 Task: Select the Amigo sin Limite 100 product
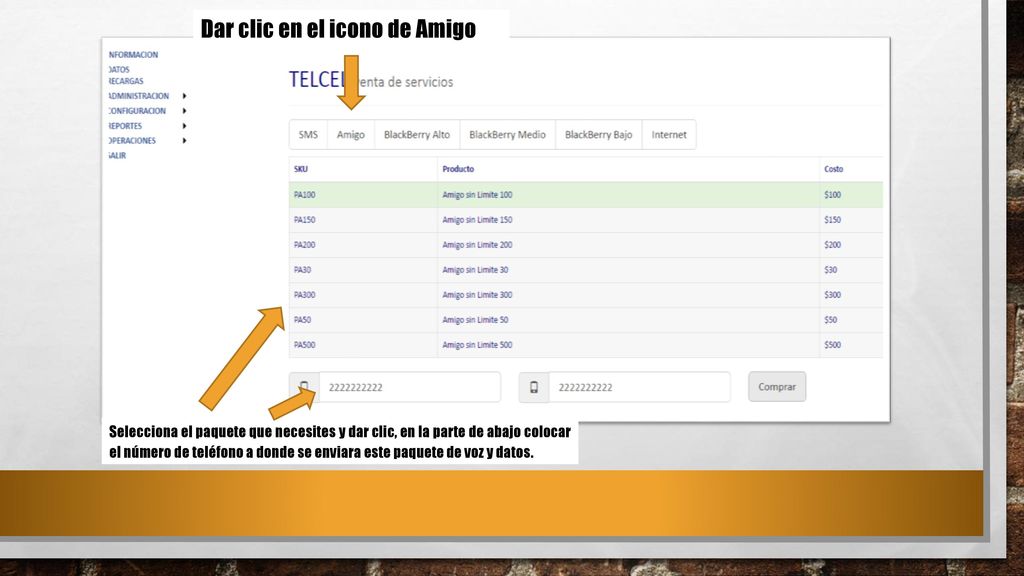pos(628,195)
